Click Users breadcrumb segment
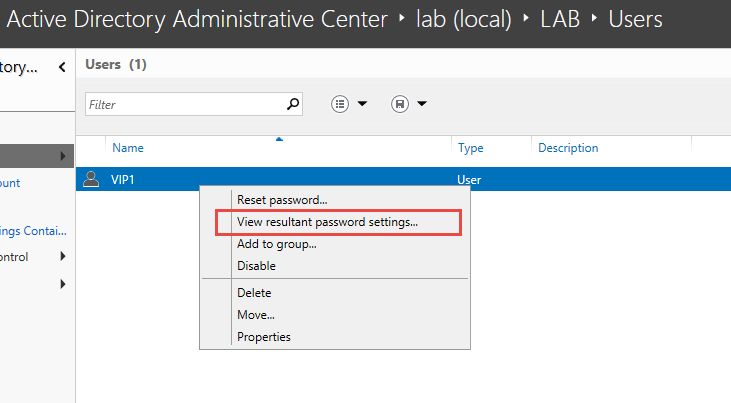The width and height of the screenshot is (731, 403). click(x=635, y=20)
